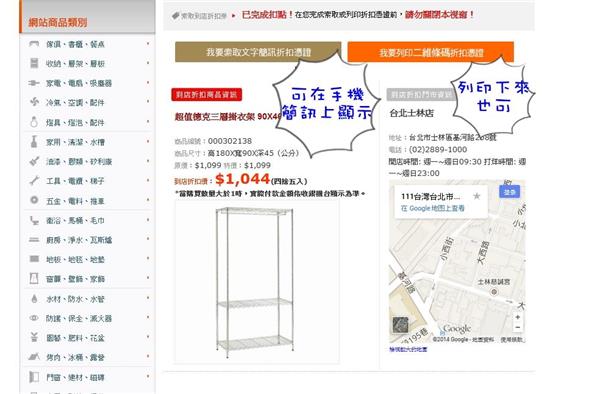Click 我要索取文字簡訊折扣憑證 button
The height and width of the screenshot is (394, 610).
[258, 52]
